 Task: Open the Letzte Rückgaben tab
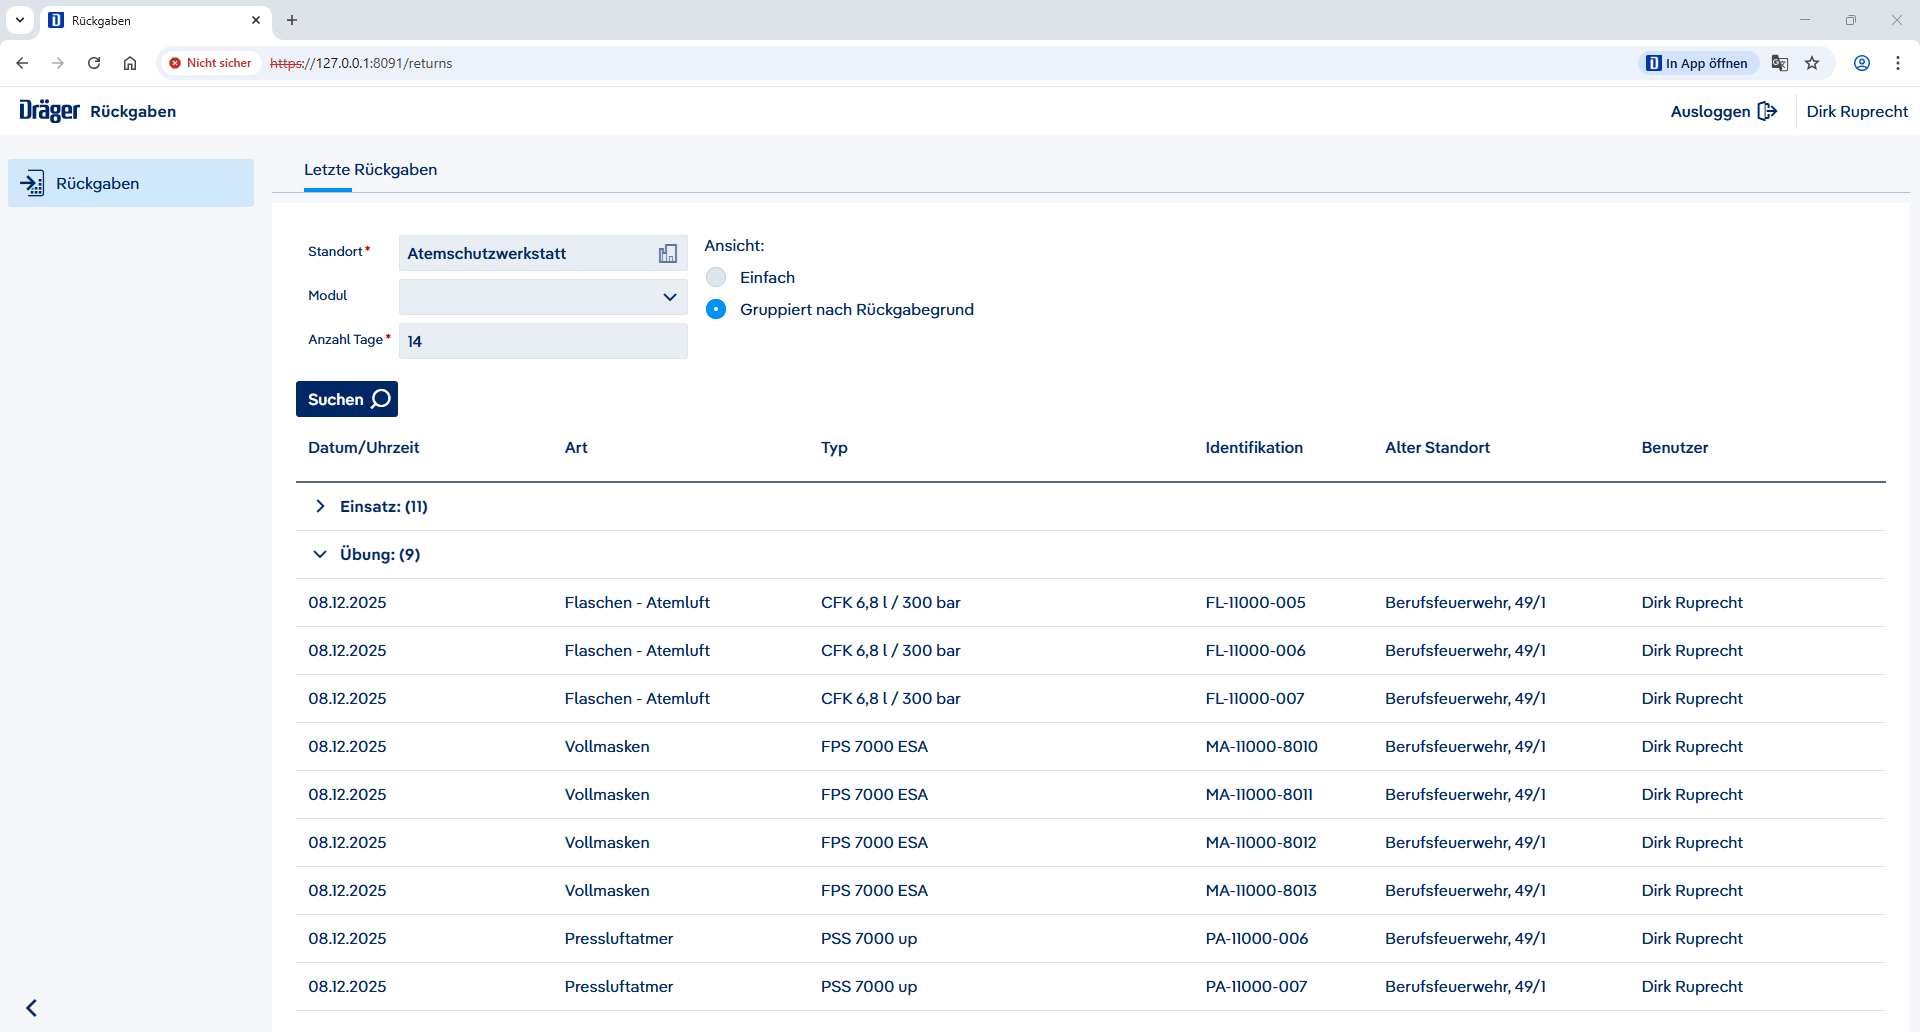(x=370, y=170)
